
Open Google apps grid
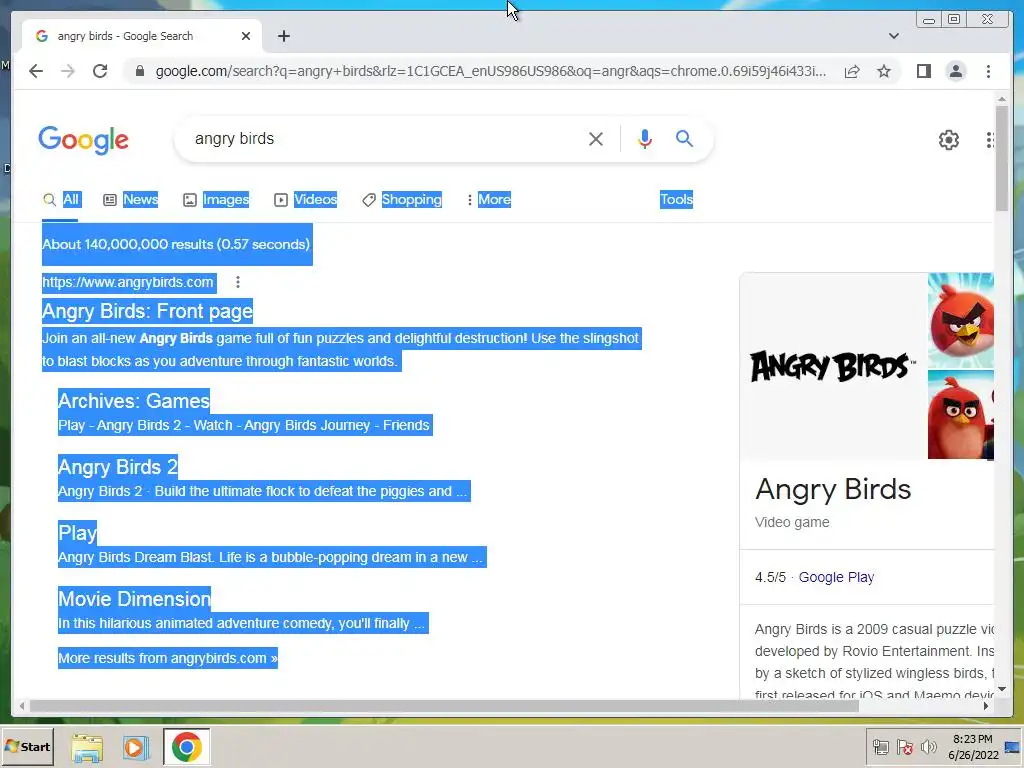click(x=990, y=140)
